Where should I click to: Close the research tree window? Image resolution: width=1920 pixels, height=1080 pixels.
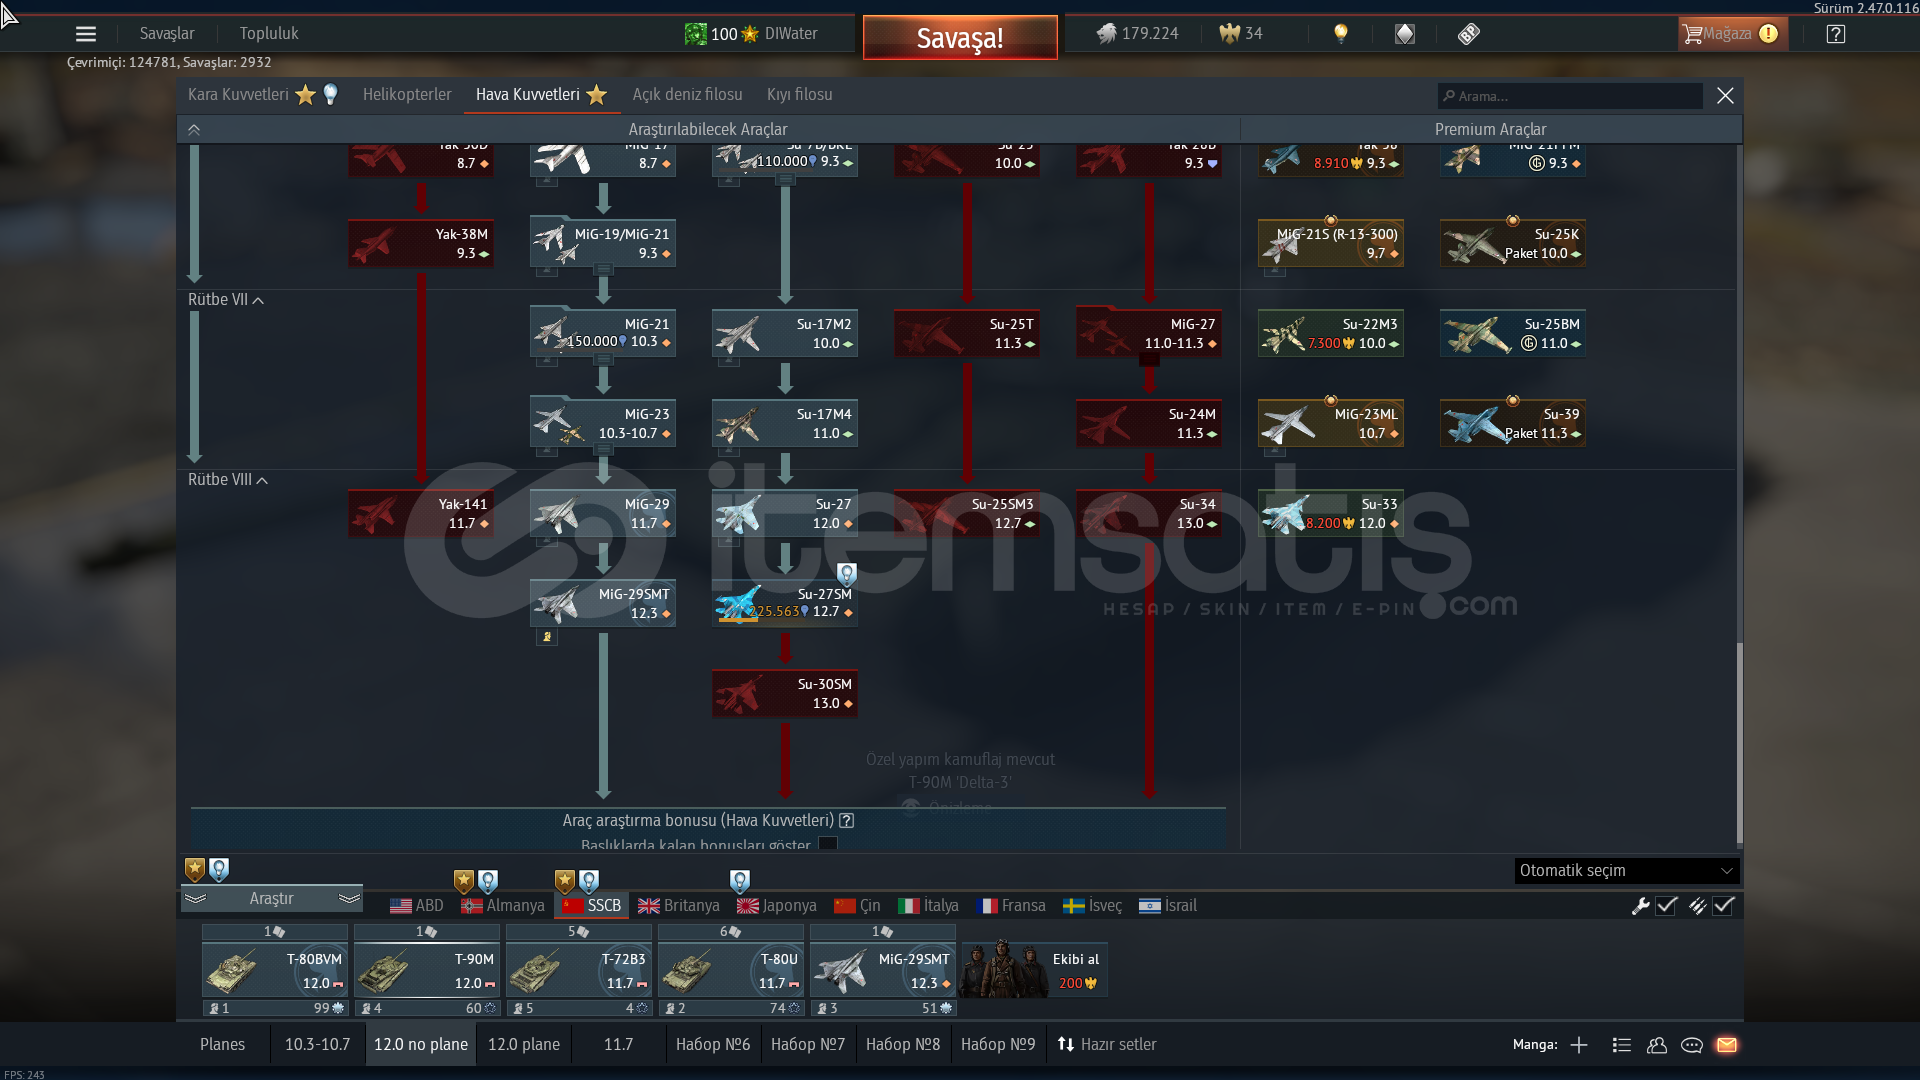[1725, 95]
